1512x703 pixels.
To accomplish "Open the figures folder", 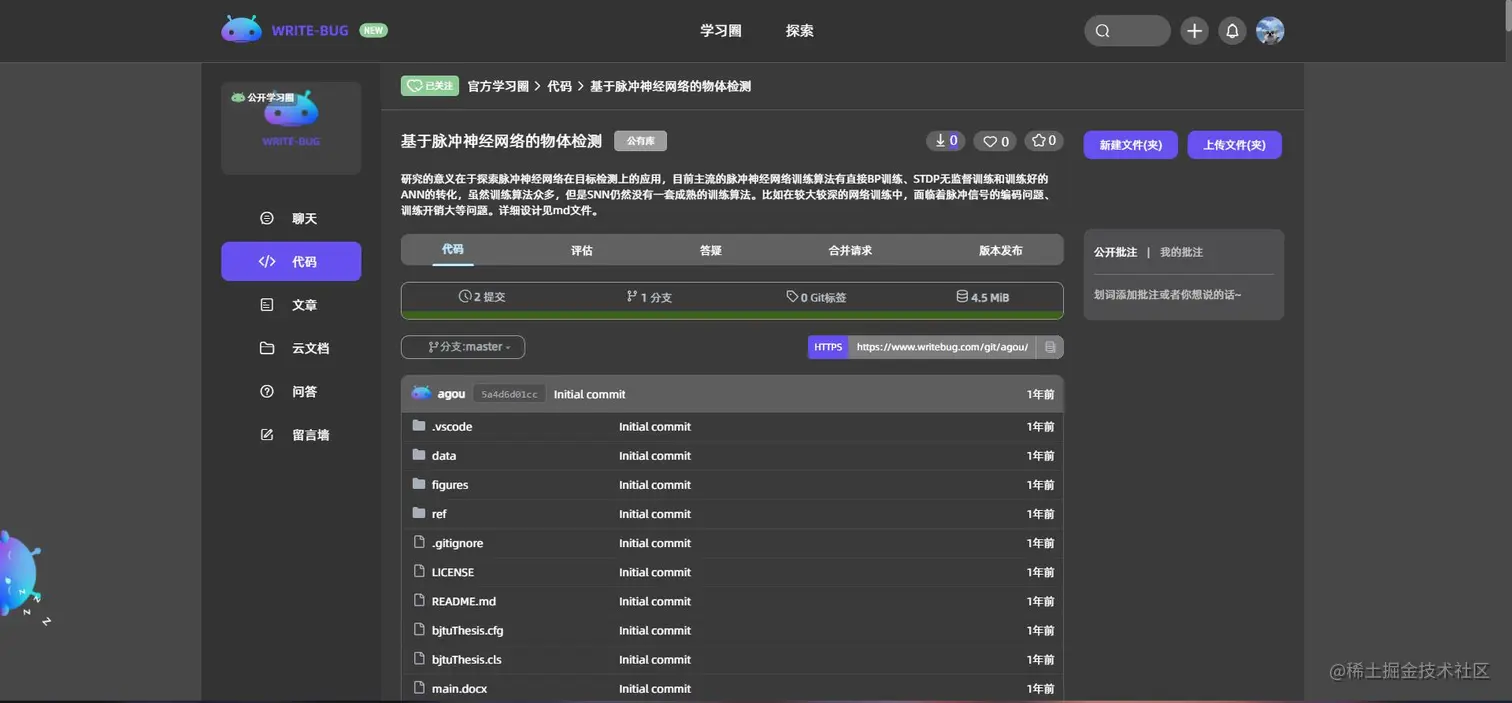I will [x=450, y=485].
